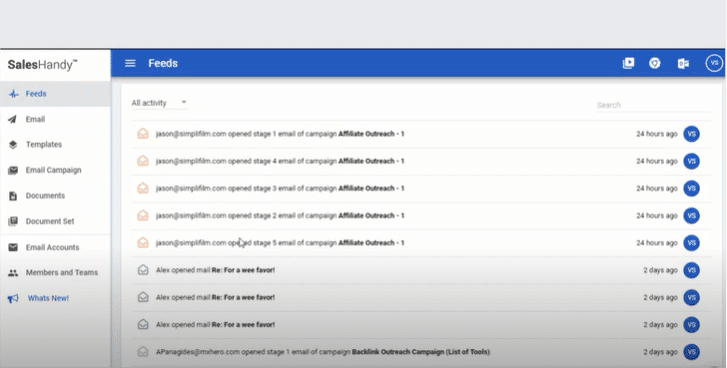The width and height of the screenshot is (727, 368).
Task: Click the Members and Teams people icon
Action: (x=13, y=273)
